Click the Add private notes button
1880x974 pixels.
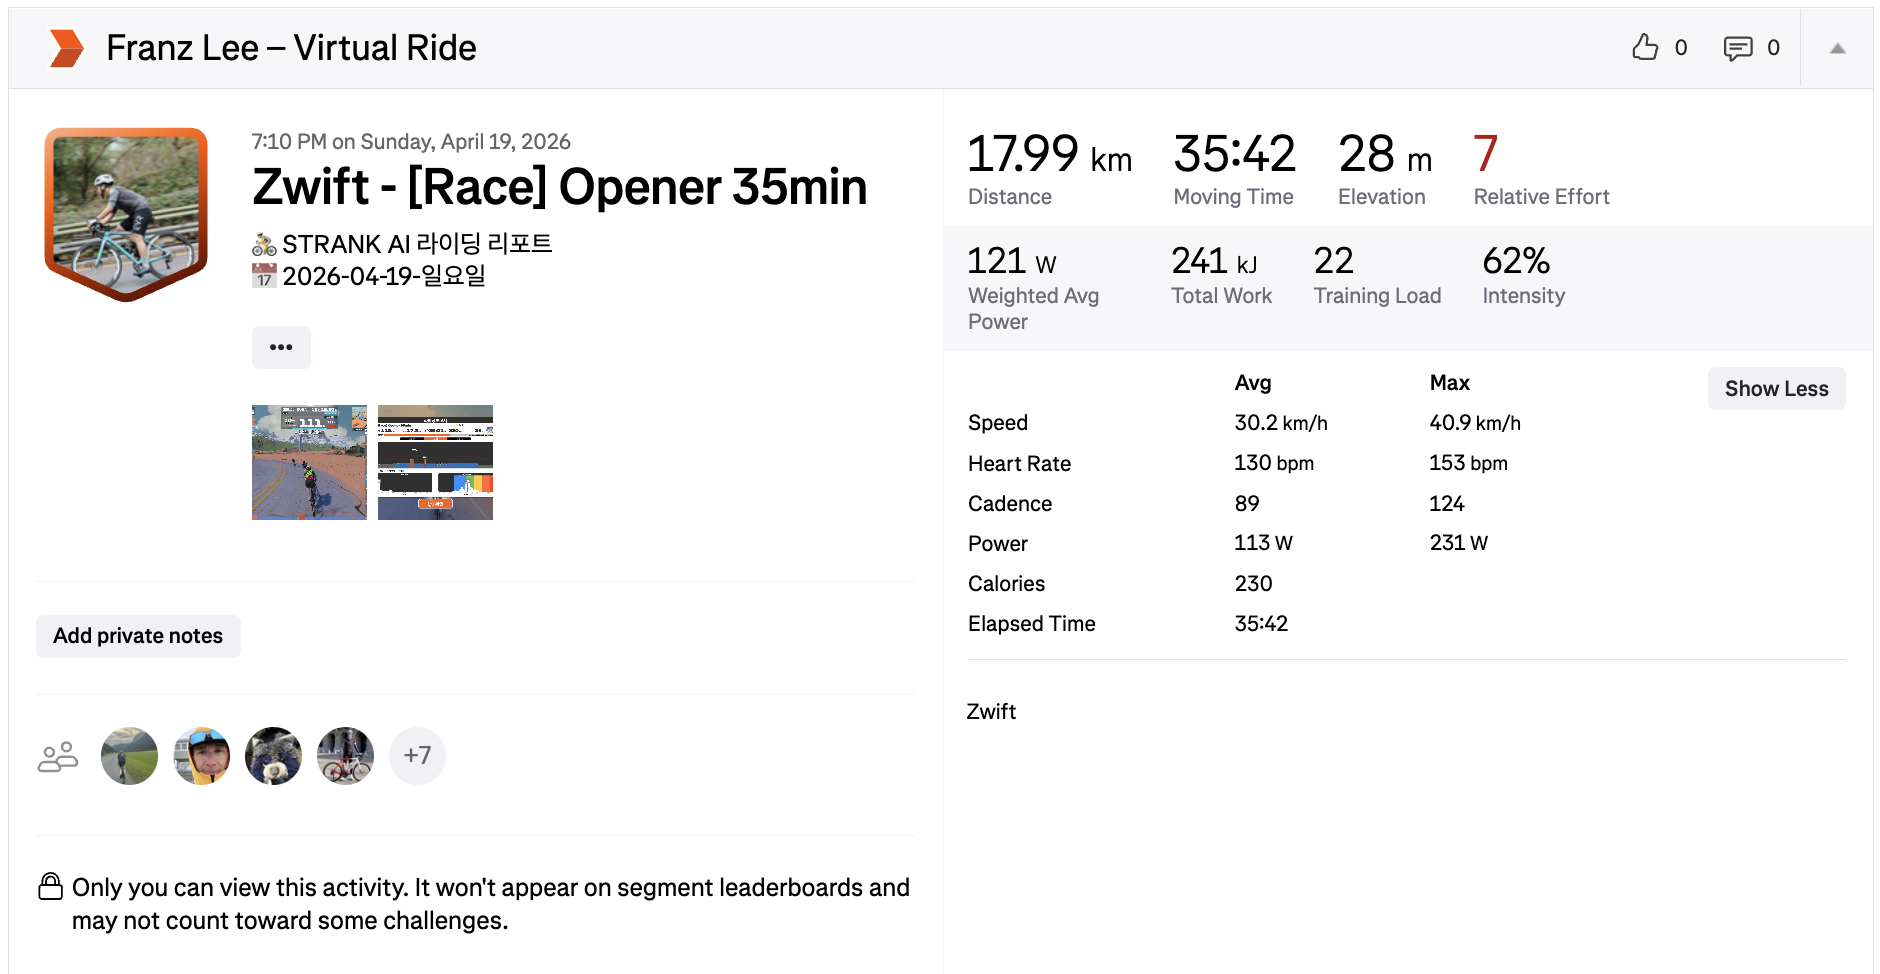pyautogui.click(x=138, y=636)
